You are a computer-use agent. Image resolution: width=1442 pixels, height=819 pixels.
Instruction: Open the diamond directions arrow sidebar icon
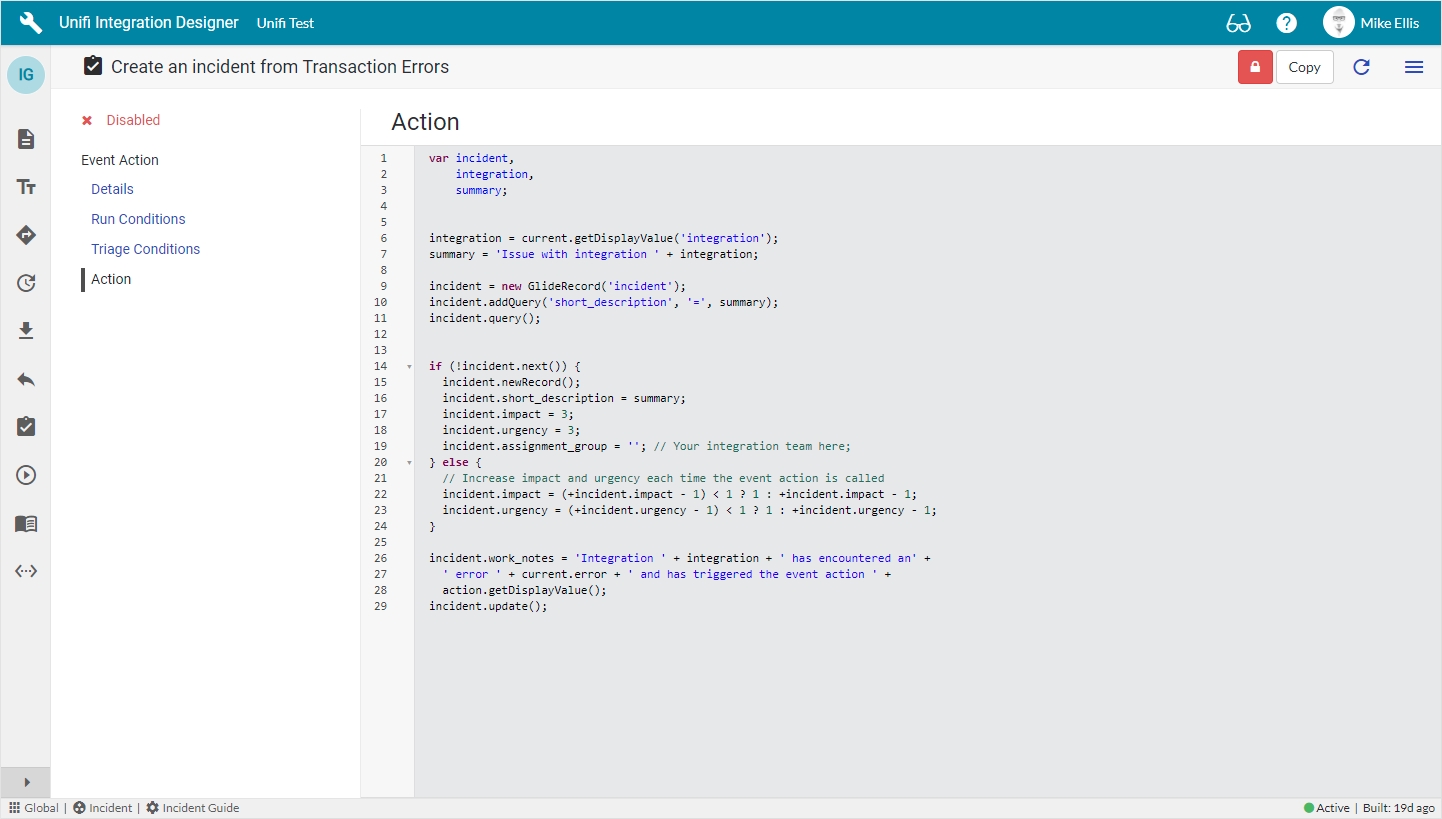tap(26, 235)
